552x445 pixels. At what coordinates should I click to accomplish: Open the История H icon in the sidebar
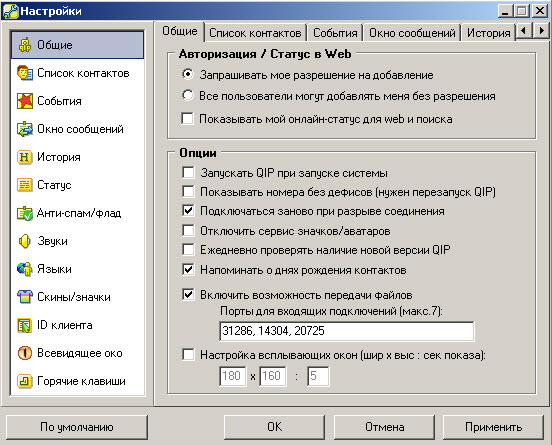point(25,157)
